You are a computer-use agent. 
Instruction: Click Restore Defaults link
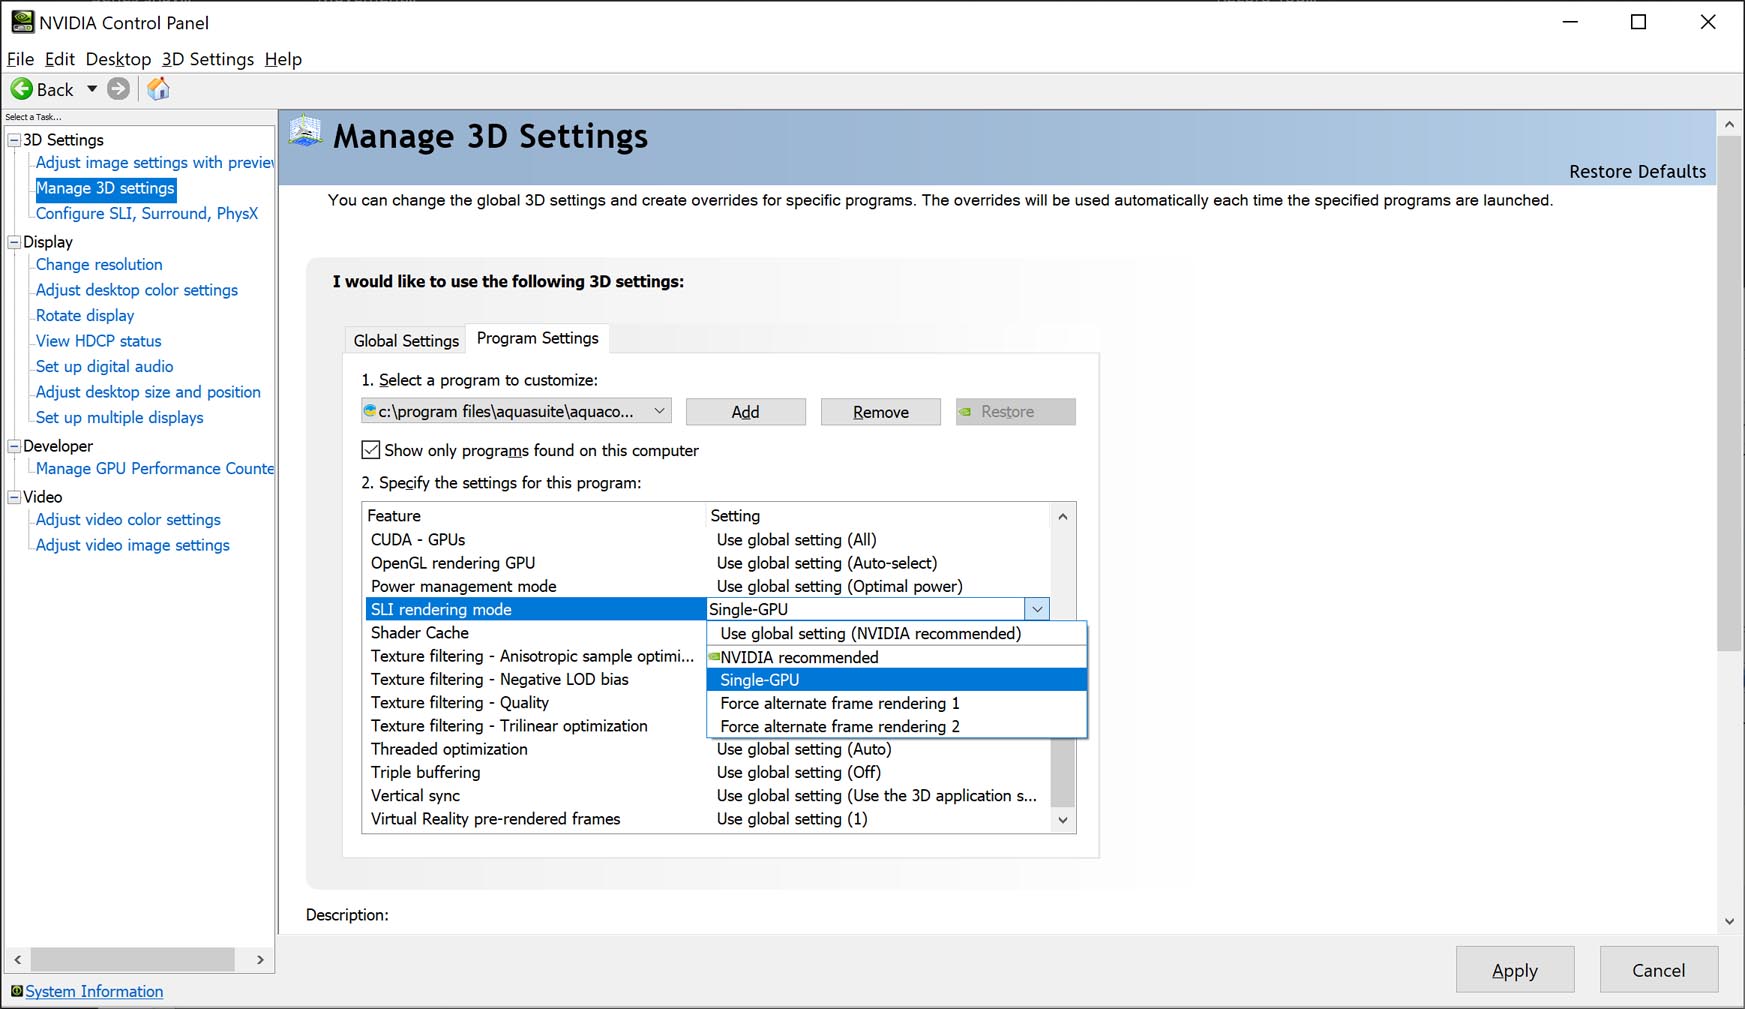coord(1637,171)
